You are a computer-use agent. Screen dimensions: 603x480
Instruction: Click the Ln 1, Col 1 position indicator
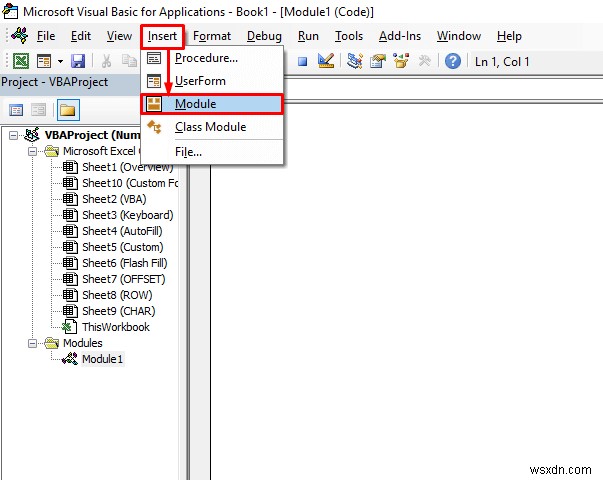point(502,62)
